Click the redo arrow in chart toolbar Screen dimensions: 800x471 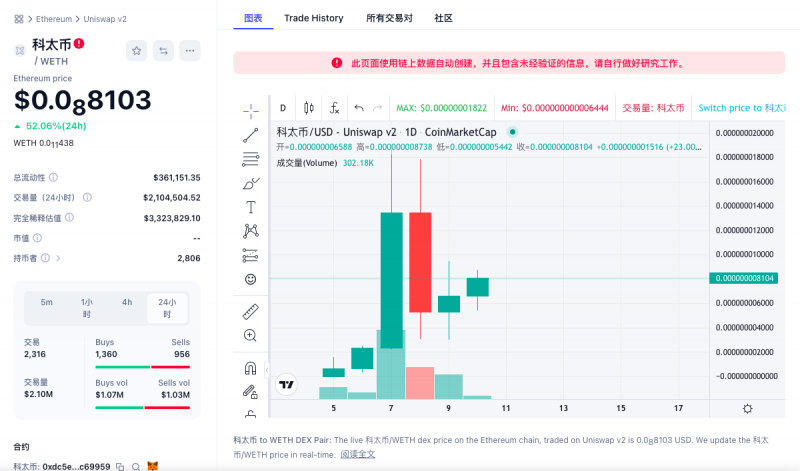(x=378, y=108)
